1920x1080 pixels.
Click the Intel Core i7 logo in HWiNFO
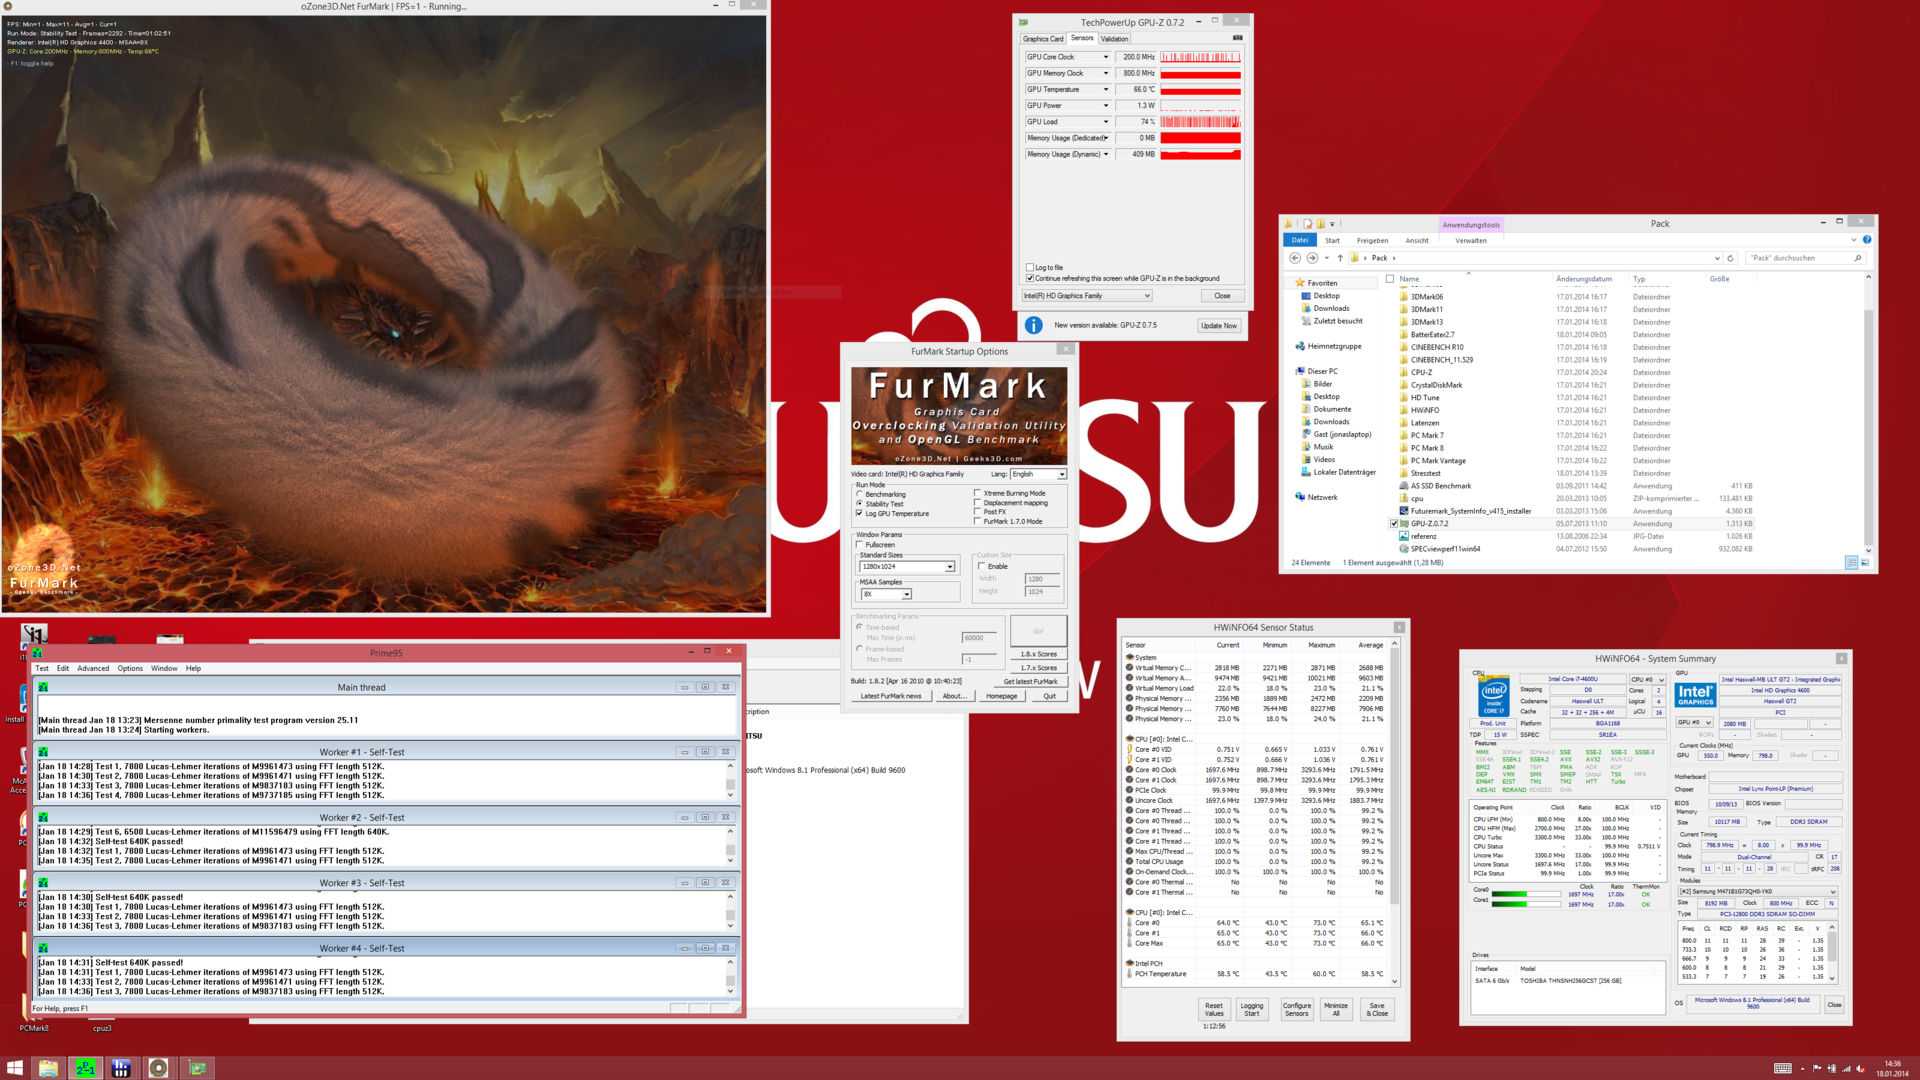[x=1494, y=697]
